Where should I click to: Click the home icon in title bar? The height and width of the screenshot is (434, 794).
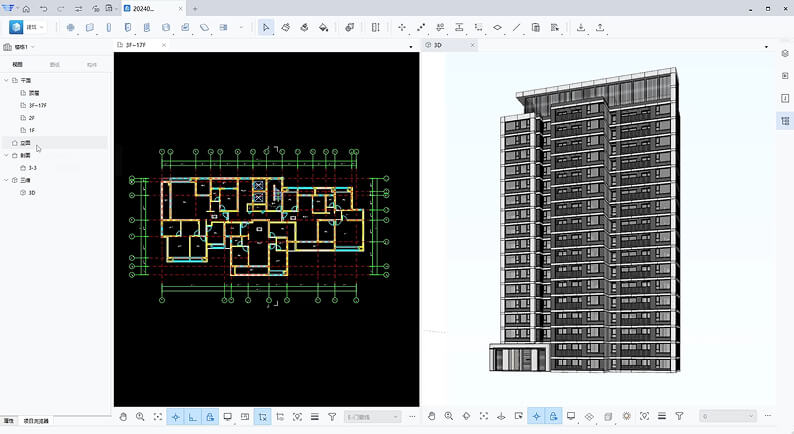coord(26,8)
